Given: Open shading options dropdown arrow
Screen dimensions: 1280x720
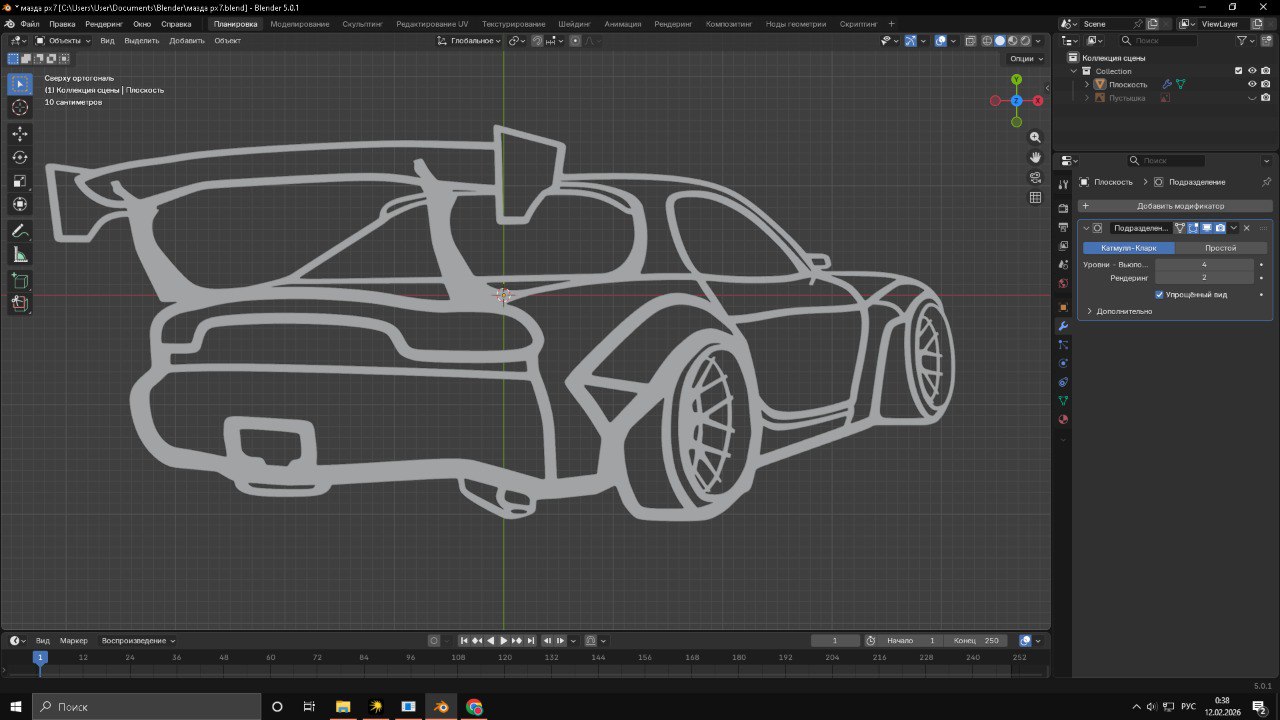Looking at the screenshot, I should click(1038, 41).
